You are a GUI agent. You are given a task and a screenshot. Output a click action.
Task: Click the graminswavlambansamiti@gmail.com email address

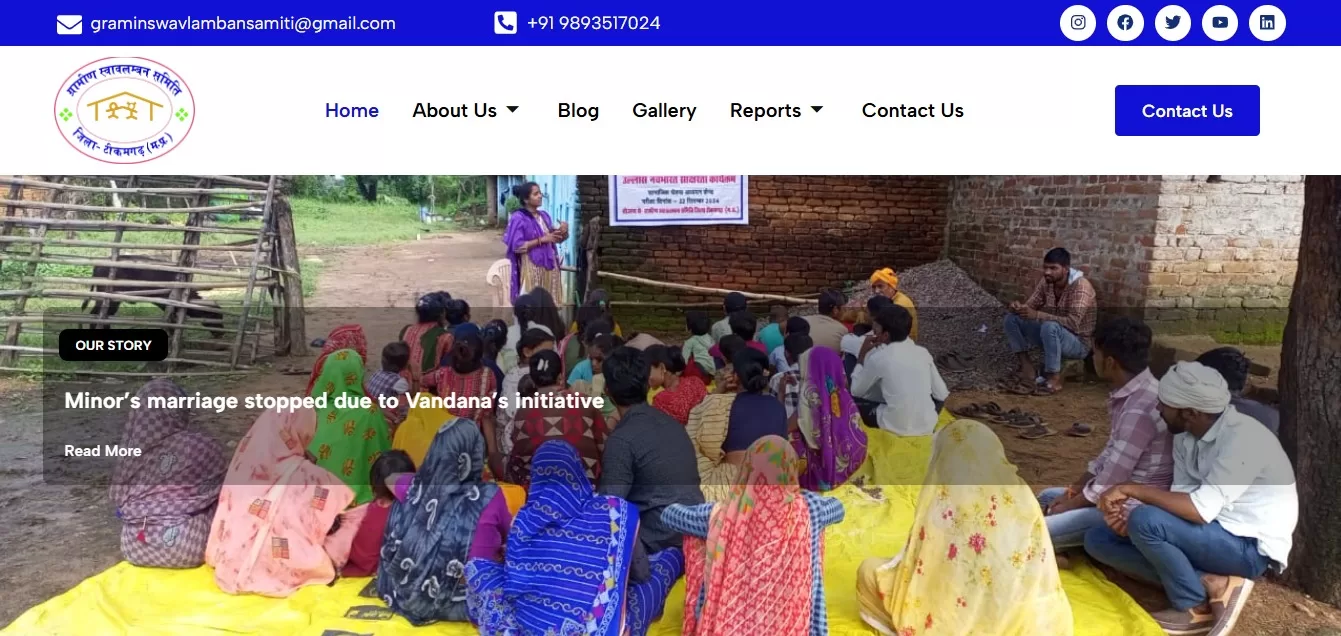click(x=243, y=23)
